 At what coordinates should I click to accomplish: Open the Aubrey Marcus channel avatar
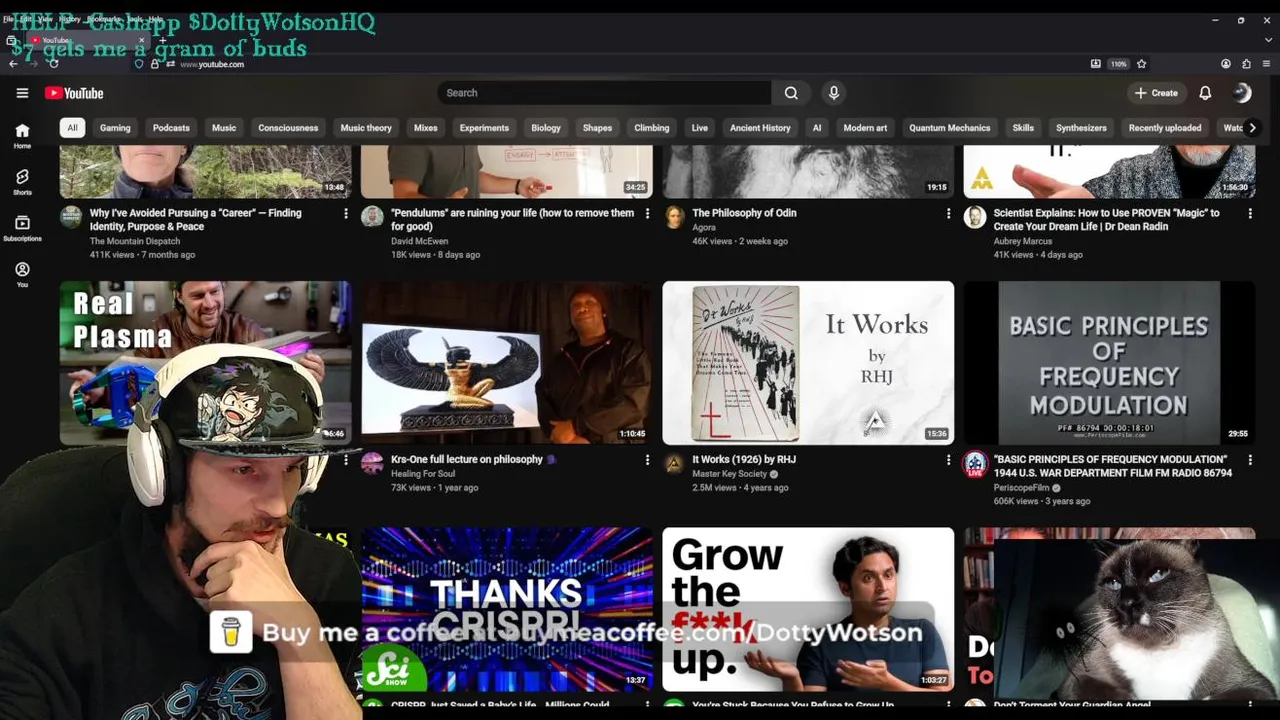click(975, 217)
